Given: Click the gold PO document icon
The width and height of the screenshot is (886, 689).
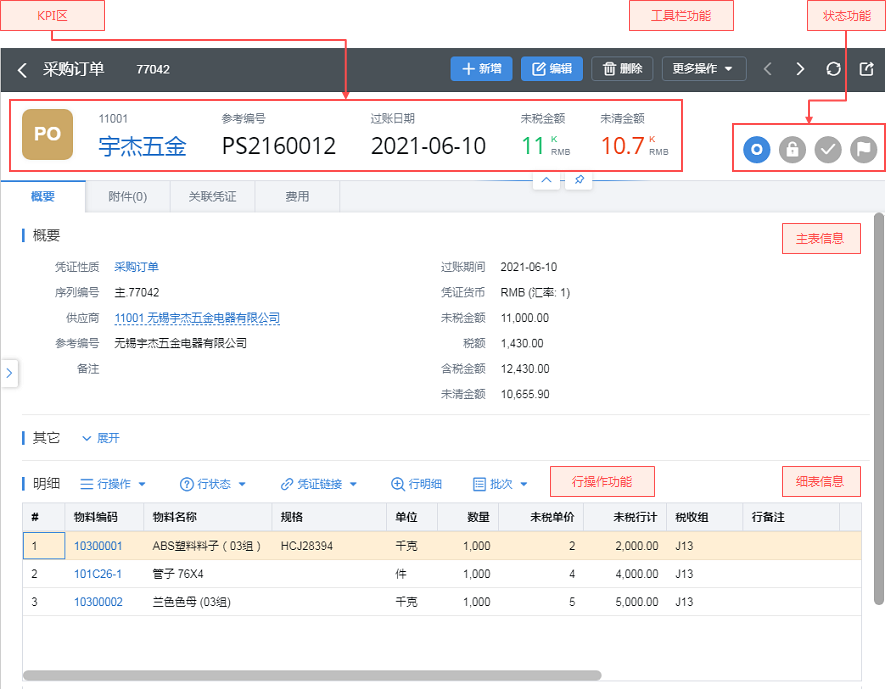Looking at the screenshot, I should [47, 135].
